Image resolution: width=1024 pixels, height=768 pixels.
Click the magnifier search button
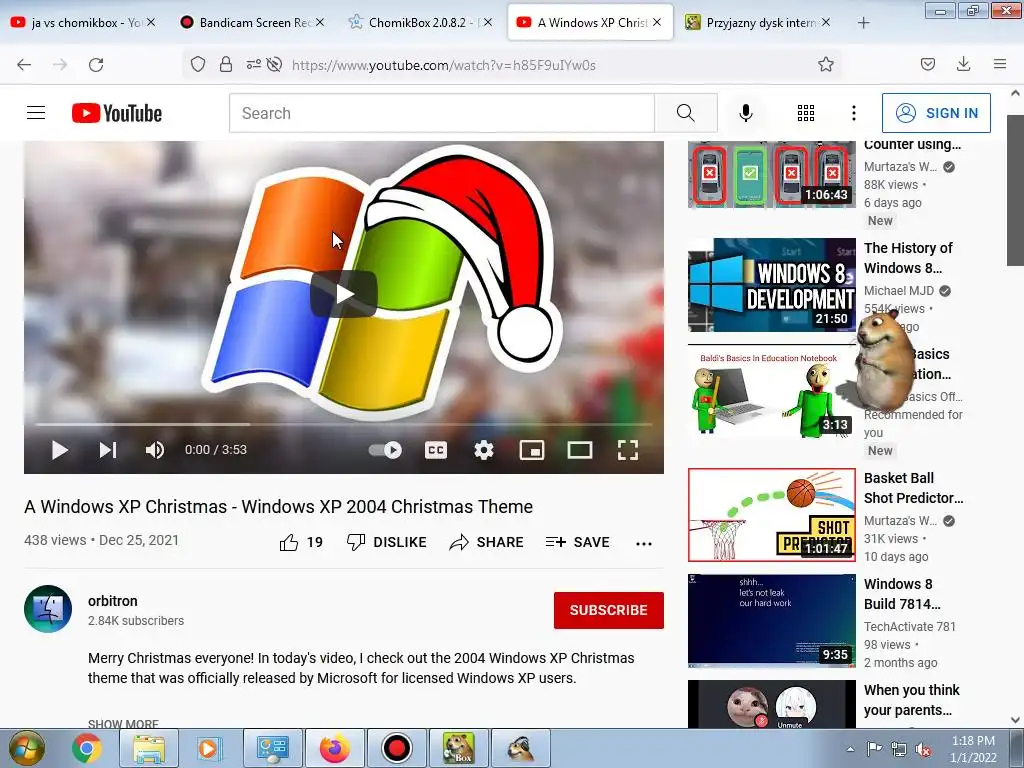coord(686,113)
